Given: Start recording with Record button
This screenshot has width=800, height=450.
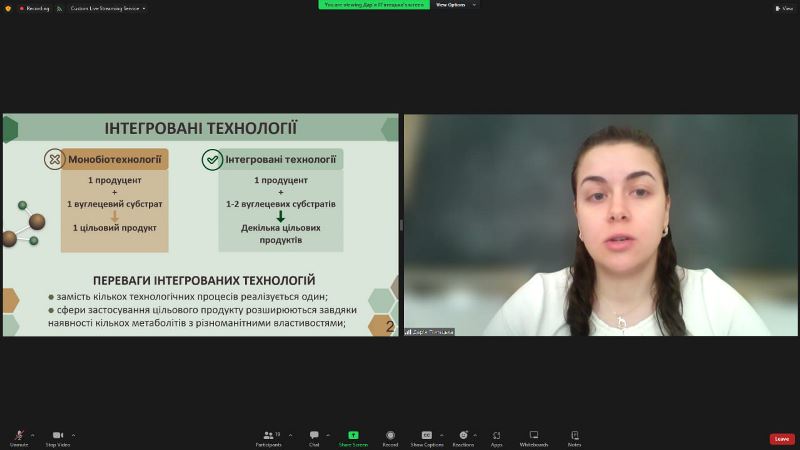Looking at the screenshot, I should point(390,438).
